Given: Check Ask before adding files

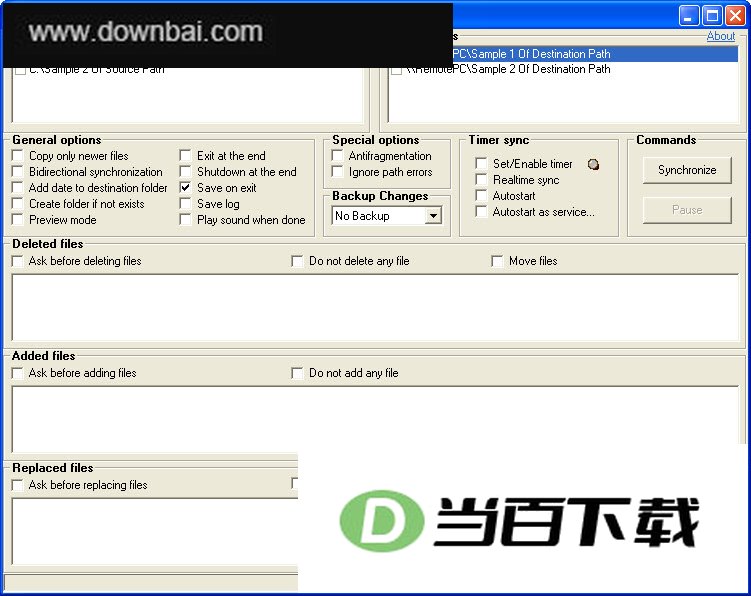Looking at the screenshot, I should point(18,373).
